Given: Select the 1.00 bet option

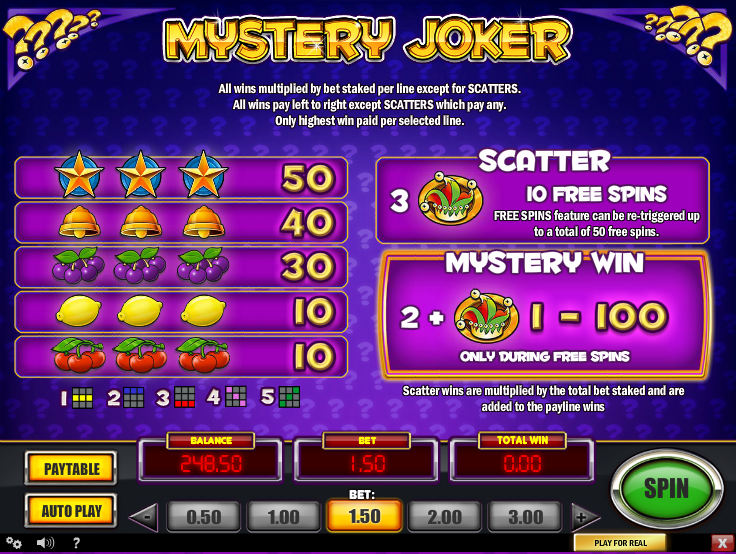Looking at the screenshot, I should click(284, 516).
